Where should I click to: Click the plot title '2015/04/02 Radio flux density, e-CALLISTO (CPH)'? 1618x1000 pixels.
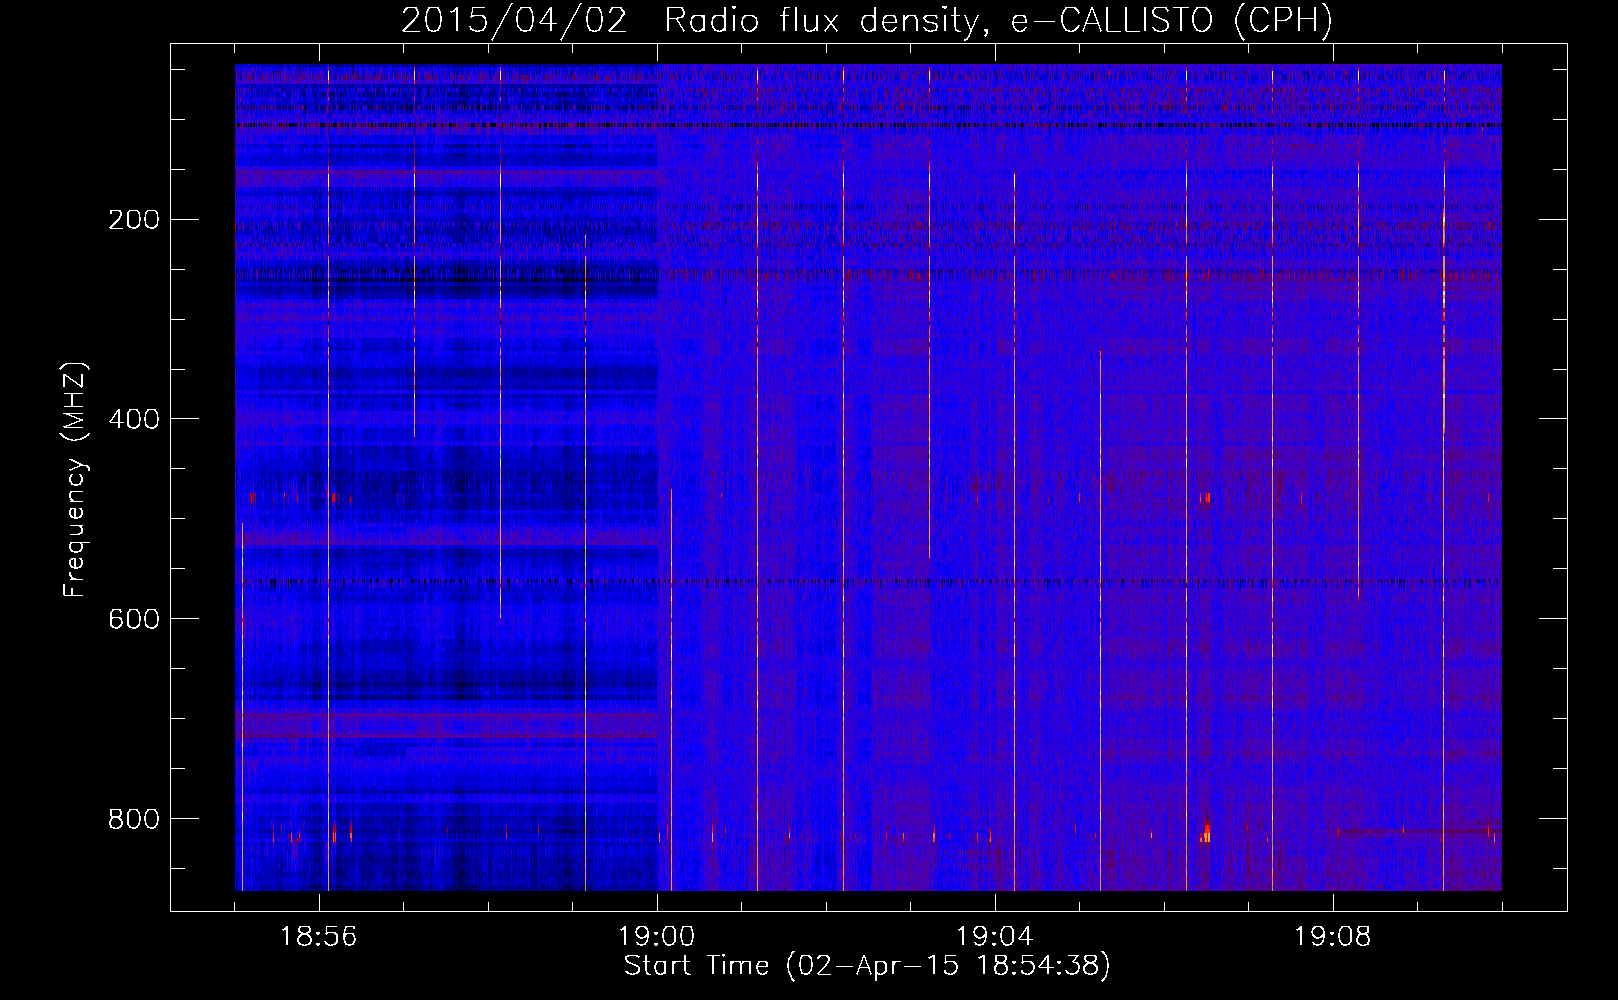pyautogui.click(x=867, y=21)
